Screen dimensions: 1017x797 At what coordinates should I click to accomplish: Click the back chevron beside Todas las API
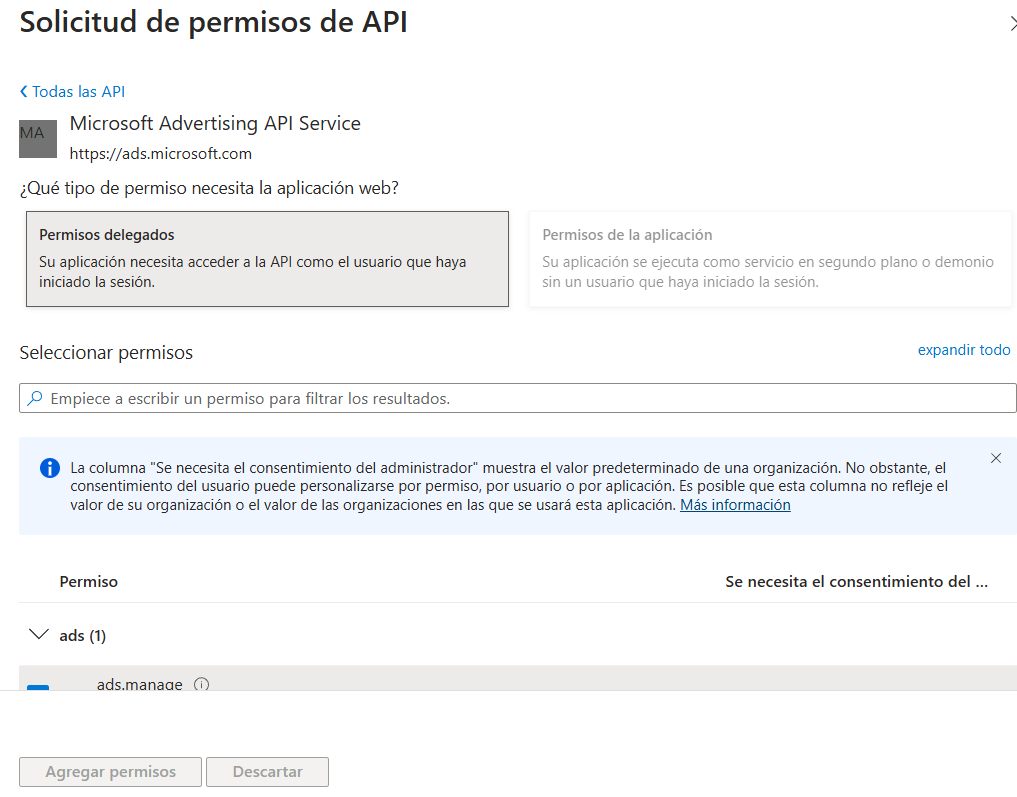24,91
